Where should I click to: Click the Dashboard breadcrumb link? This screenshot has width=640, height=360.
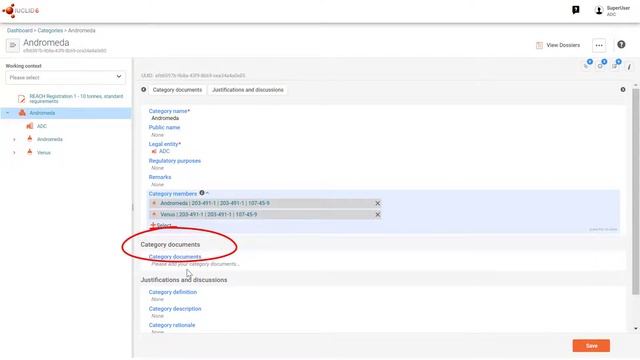pyautogui.click(x=20, y=31)
